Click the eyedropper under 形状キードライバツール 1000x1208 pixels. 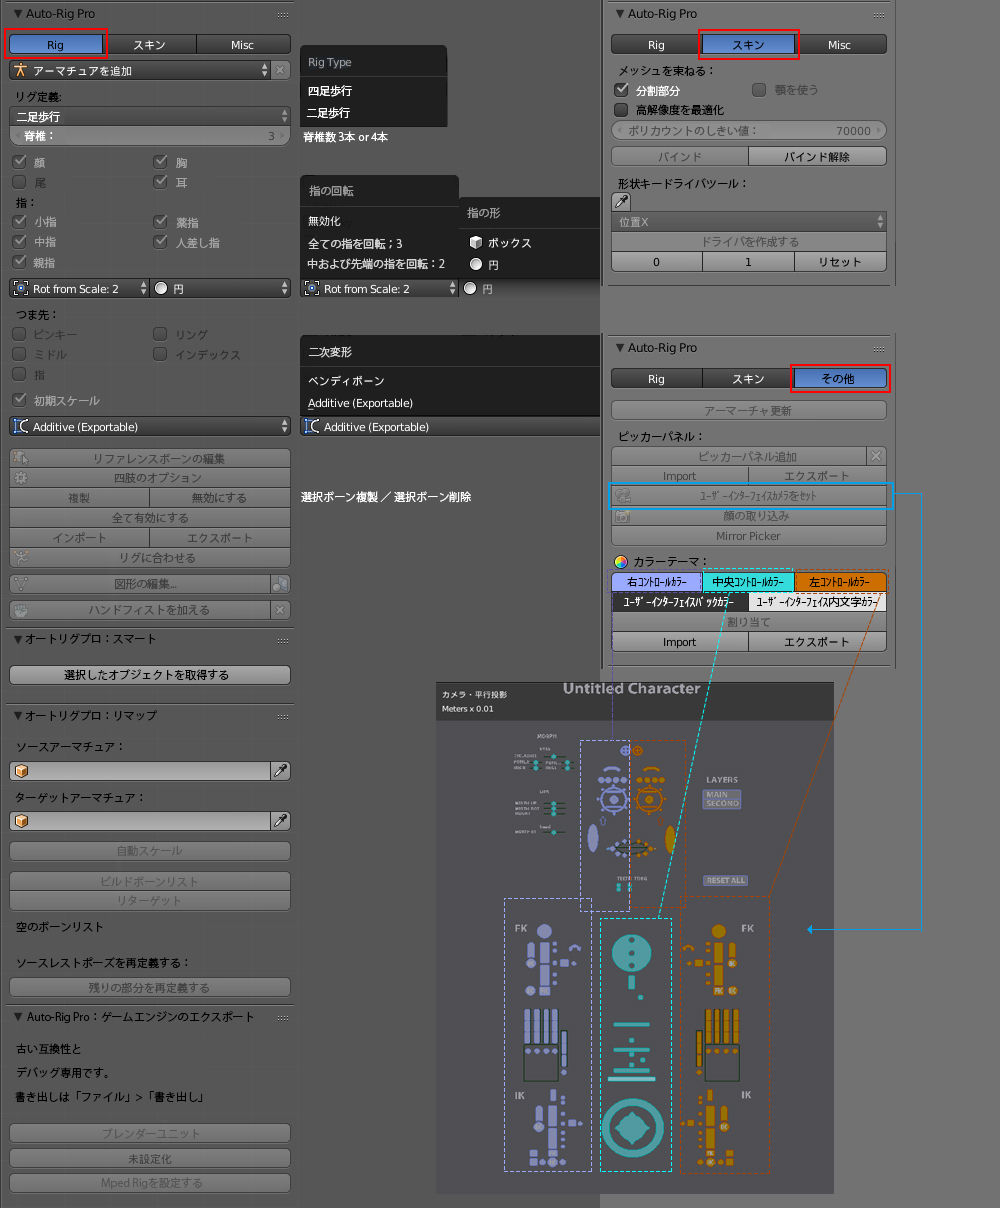tap(621, 202)
